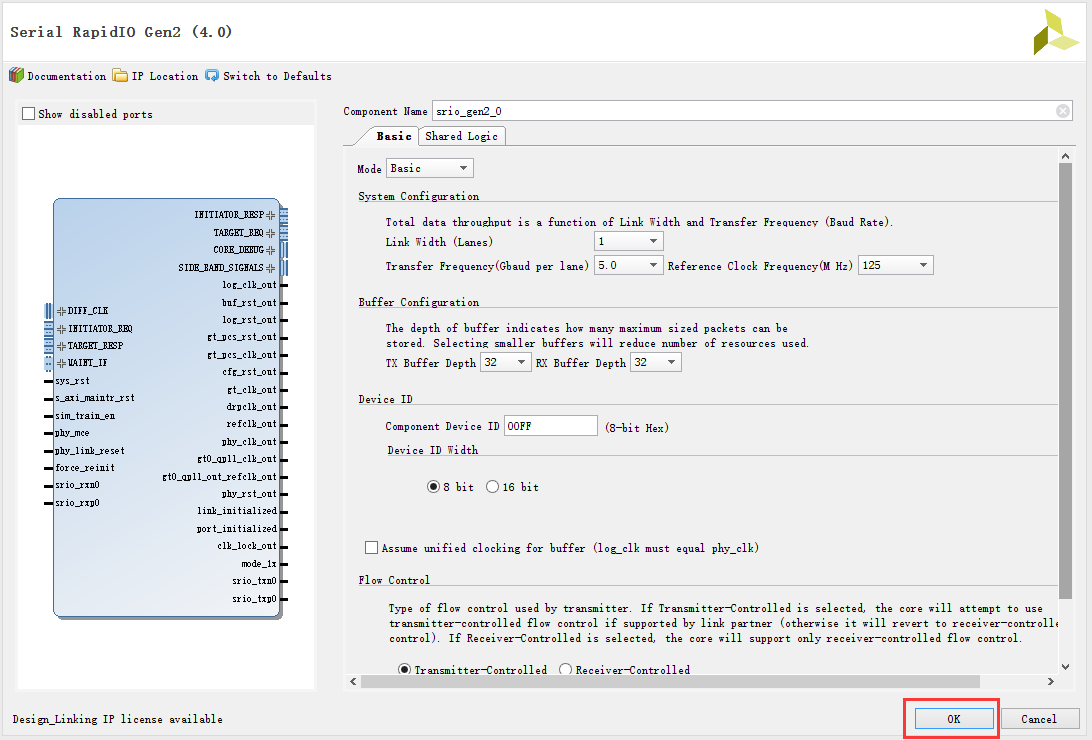Enable Show disabled ports checkbox
This screenshot has height=740, width=1092.
[x=29, y=113]
